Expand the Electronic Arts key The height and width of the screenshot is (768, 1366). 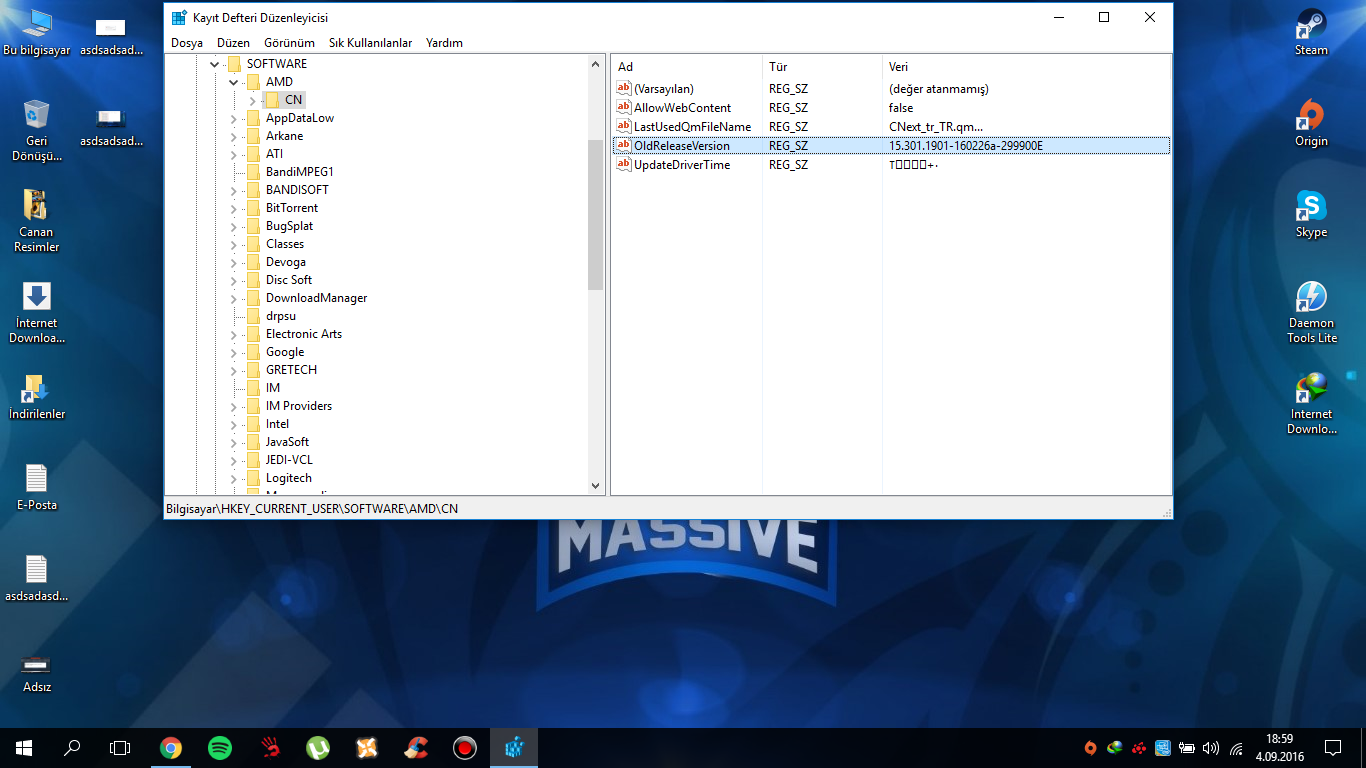(233, 334)
